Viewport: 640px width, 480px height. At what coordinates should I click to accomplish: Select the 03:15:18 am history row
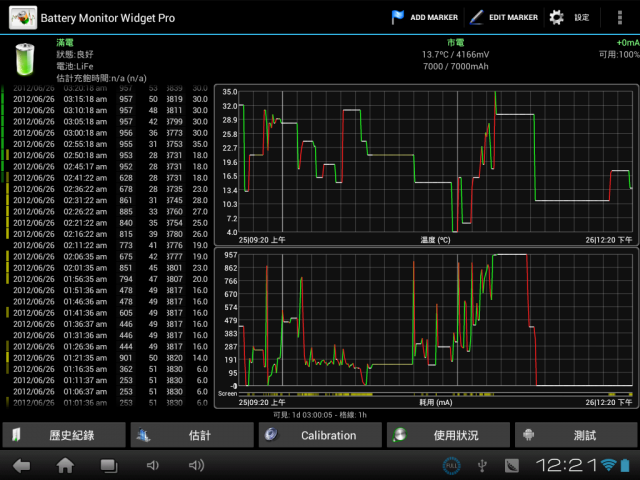pos(108,99)
